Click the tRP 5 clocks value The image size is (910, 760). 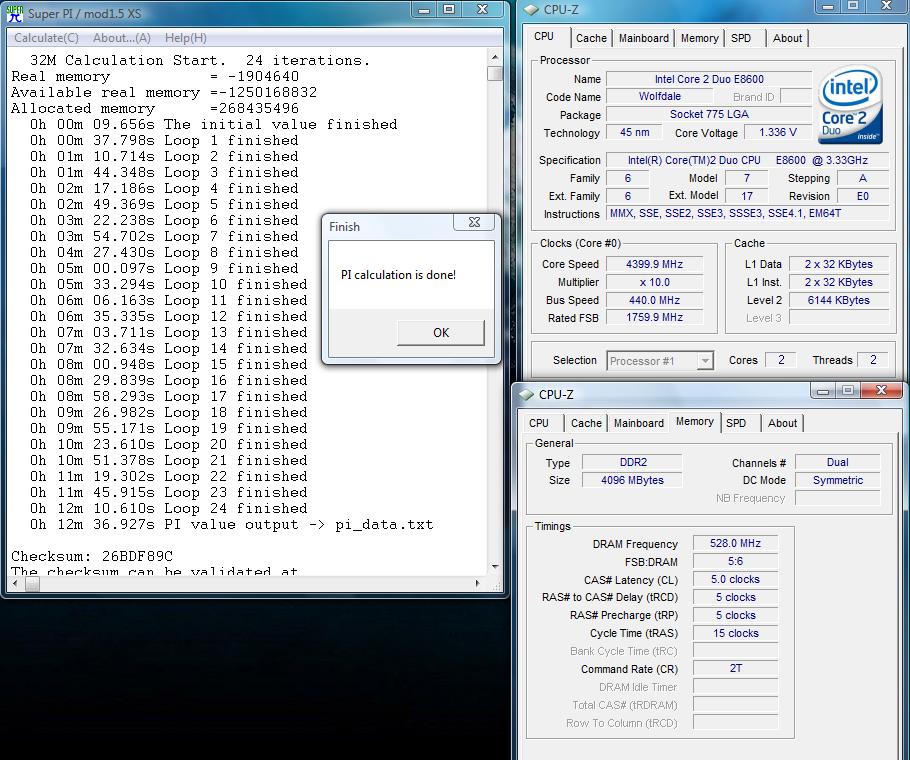735,616
